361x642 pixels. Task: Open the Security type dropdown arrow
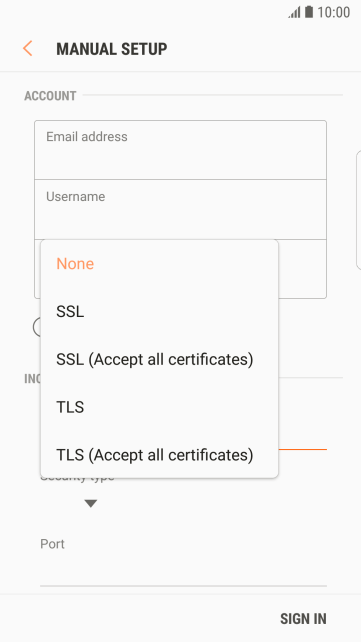coord(90,504)
